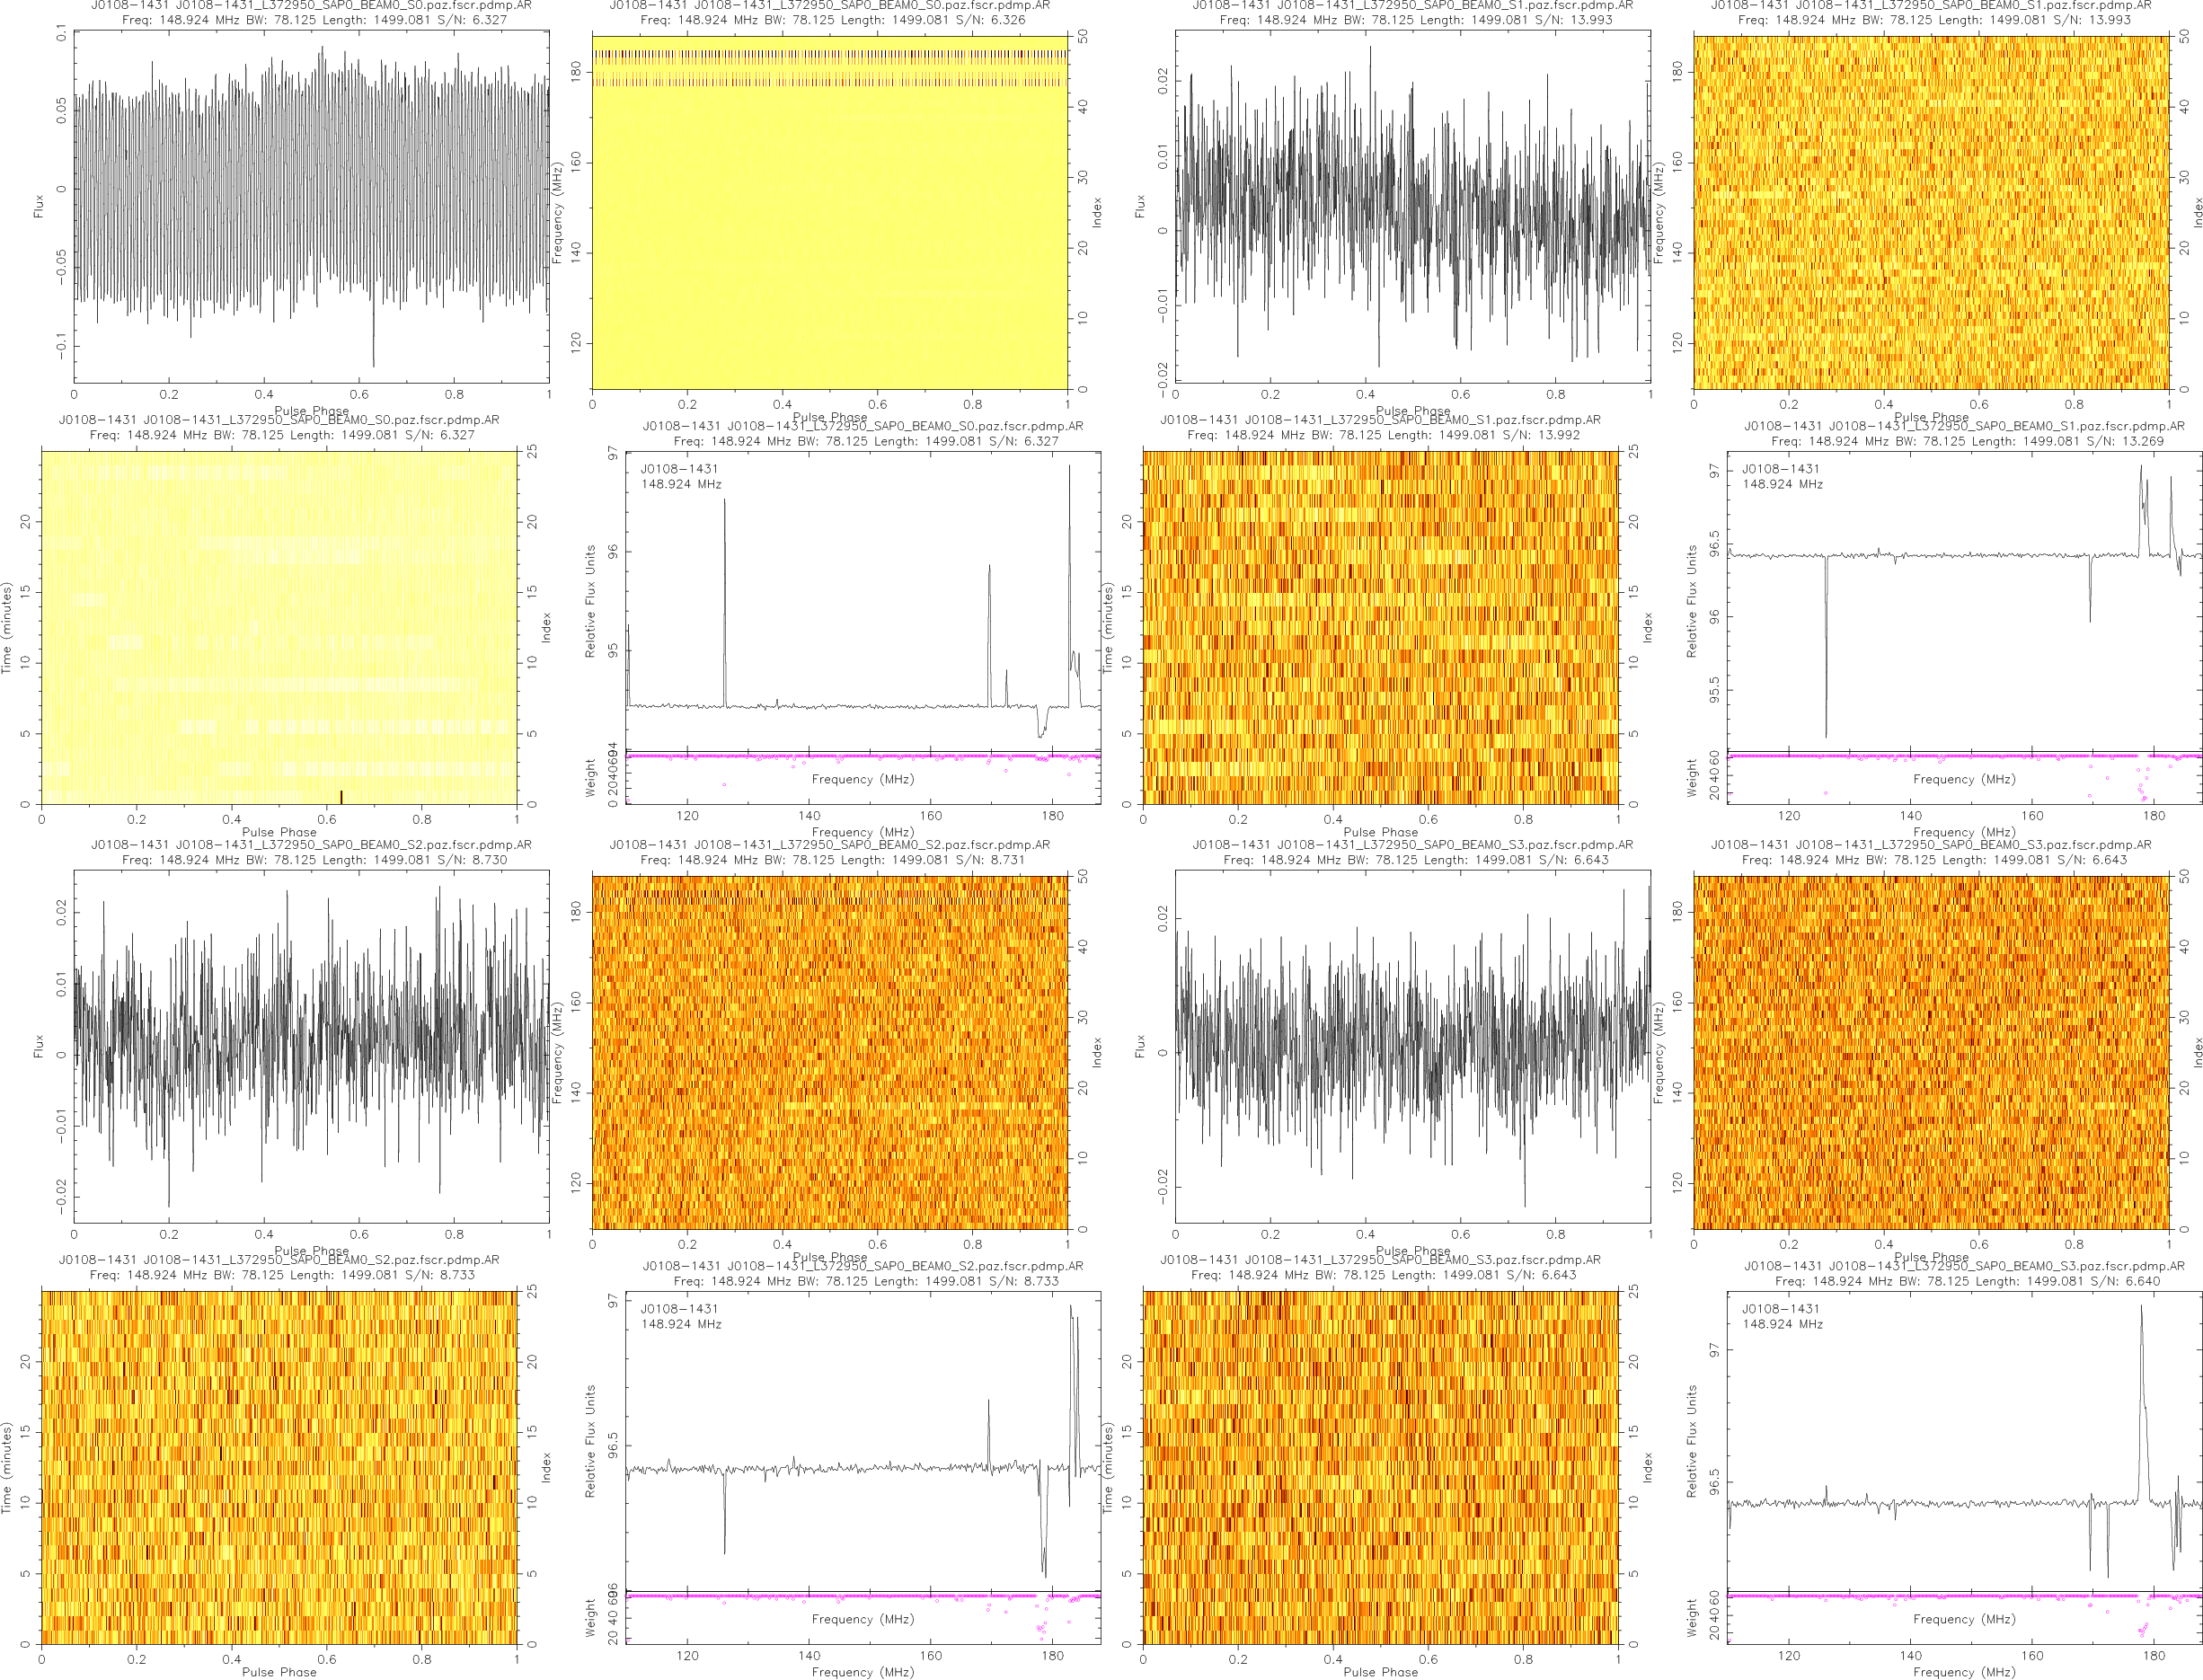
Task: Click the S1 frequency versus pulse phase heatmap
Action: [x=1930, y=212]
